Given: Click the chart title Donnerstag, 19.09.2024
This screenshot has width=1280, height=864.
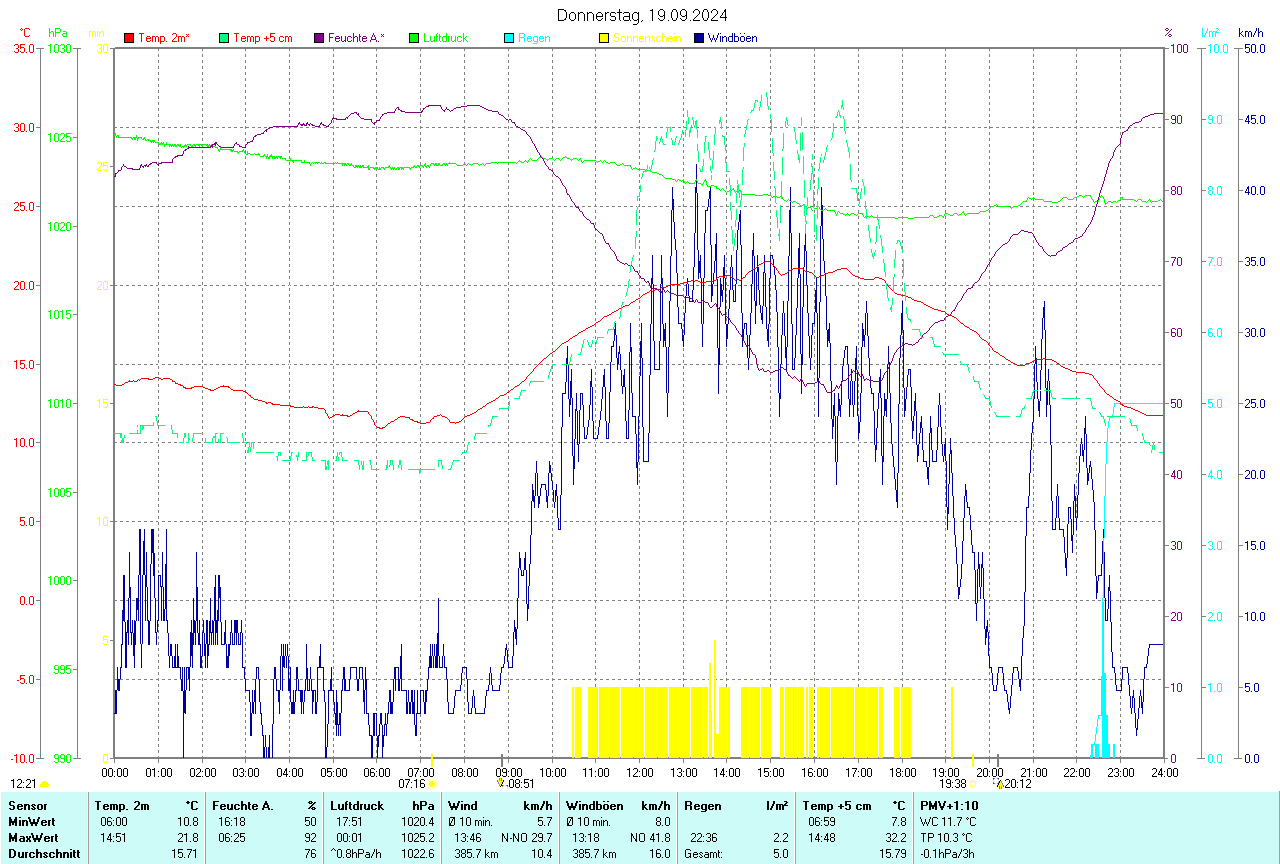Looking at the screenshot, I should click(x=642, y=15).
